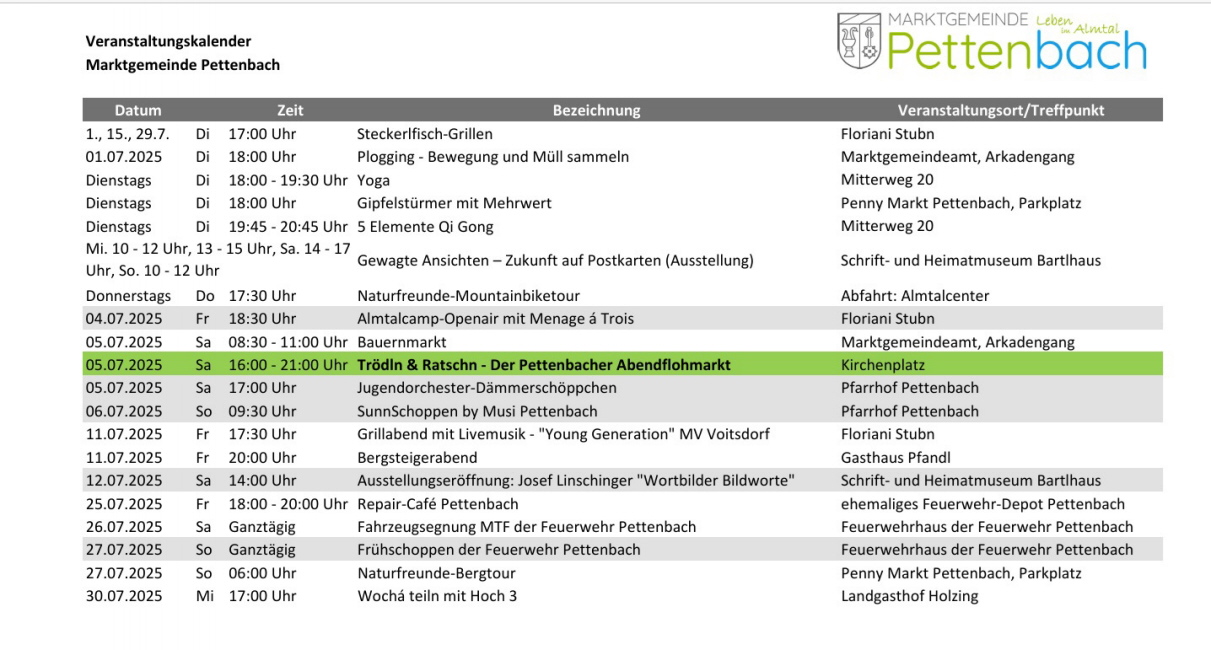1211x650 pixels.
Task: Select the time "16:00 - 21:00 Uhr"
Action: coord(288,365)
